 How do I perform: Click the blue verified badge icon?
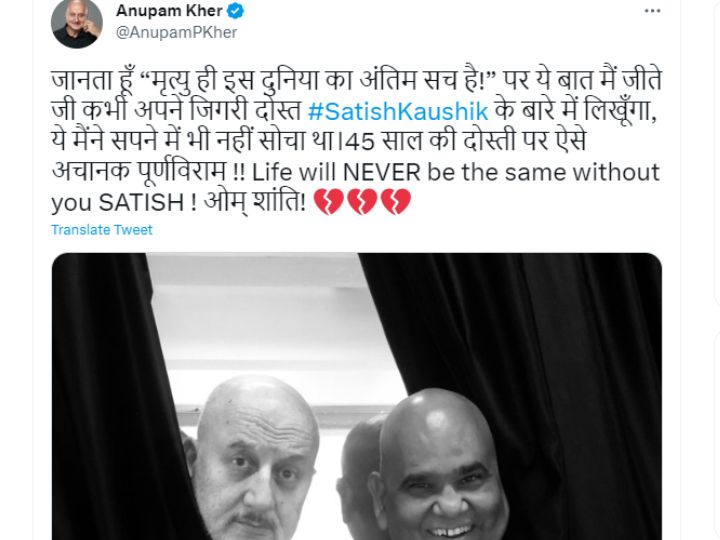(236, 11)
